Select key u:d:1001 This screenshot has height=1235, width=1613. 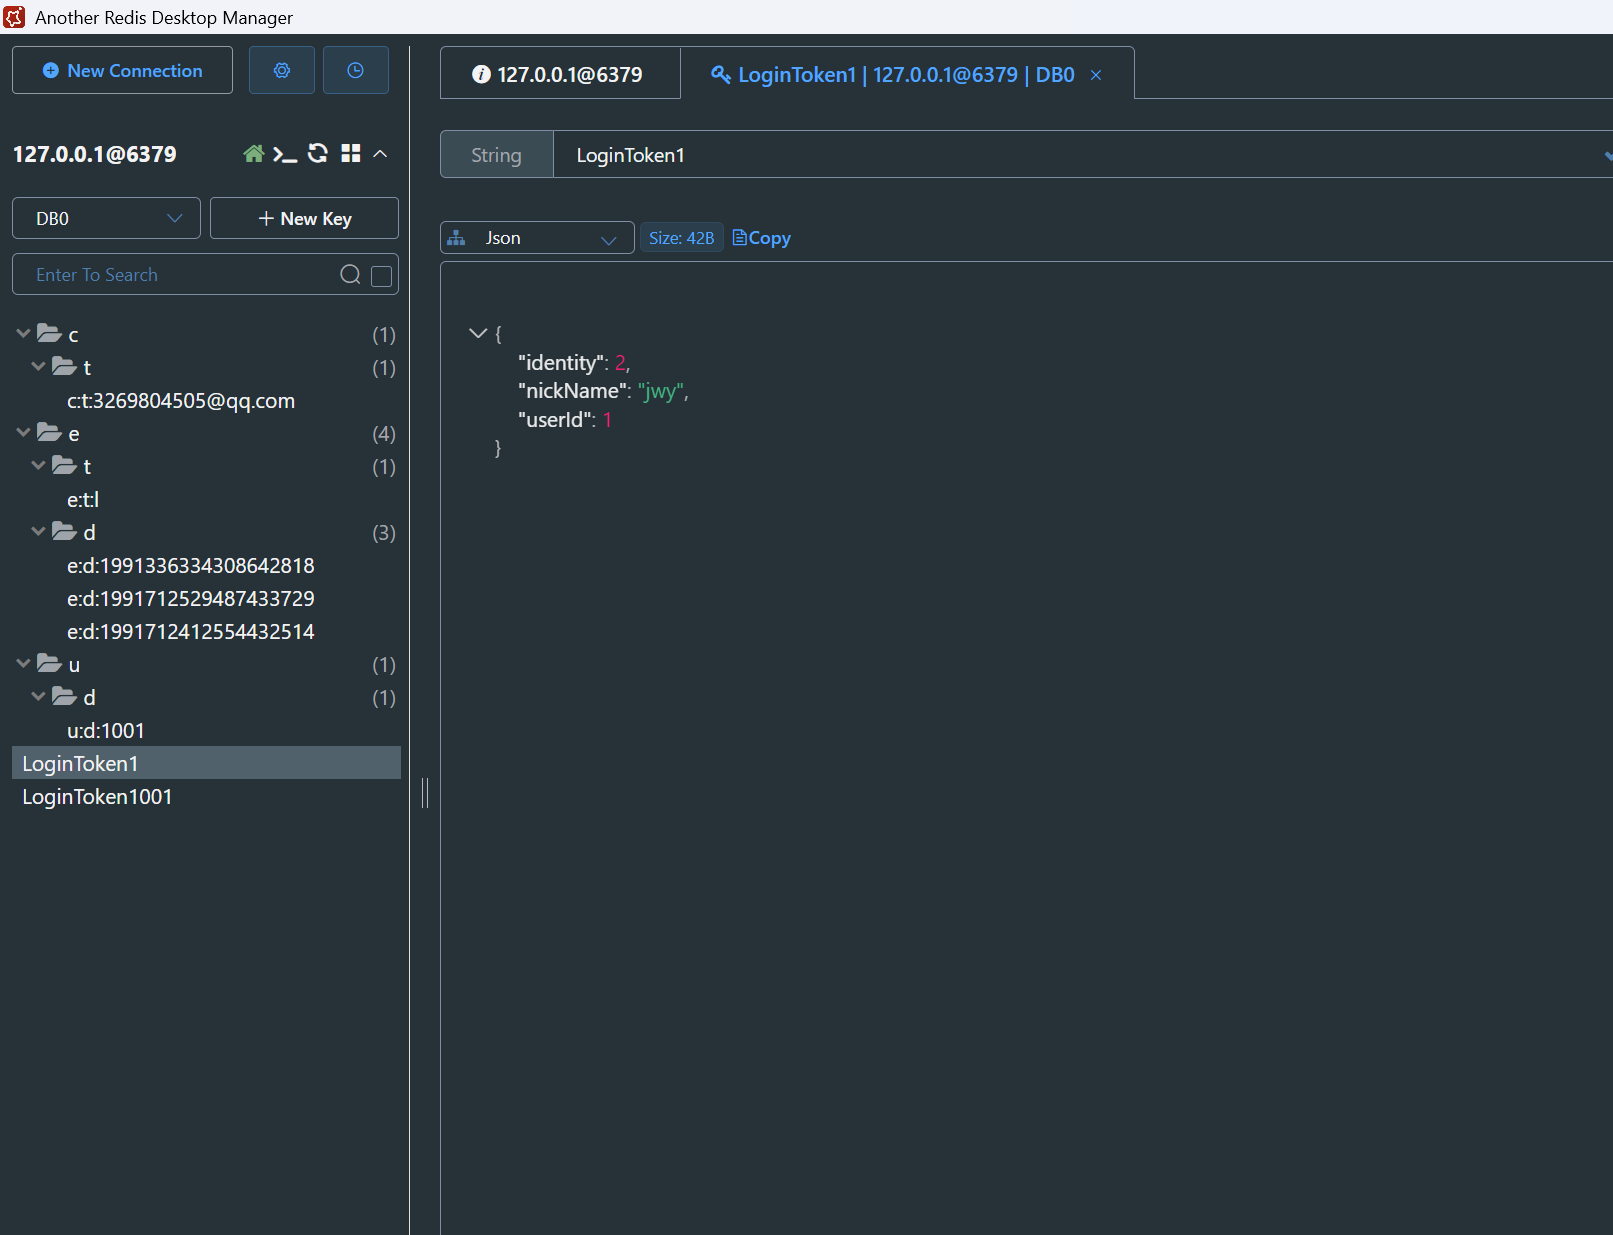(x=106, y=731)
